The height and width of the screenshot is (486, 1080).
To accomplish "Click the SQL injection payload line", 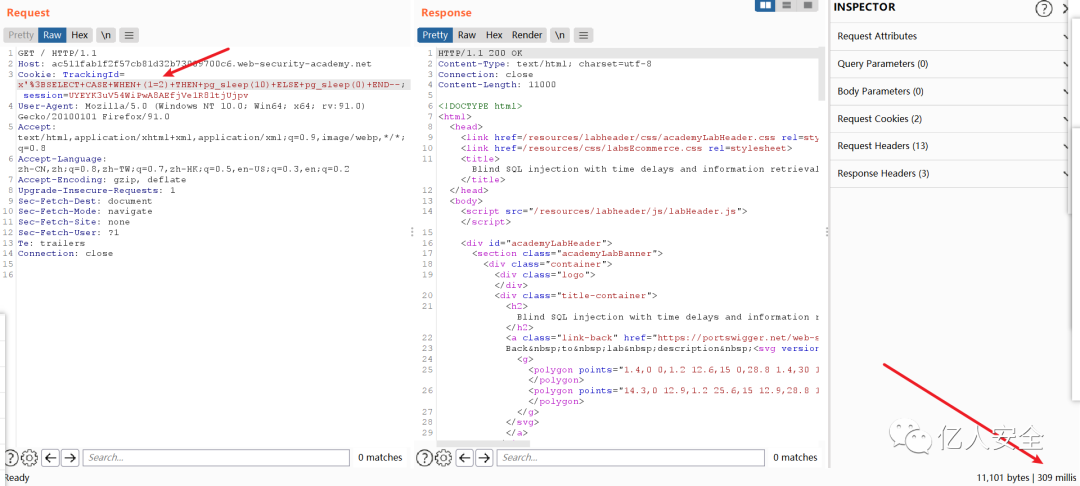I will click(x=211, y=84).
